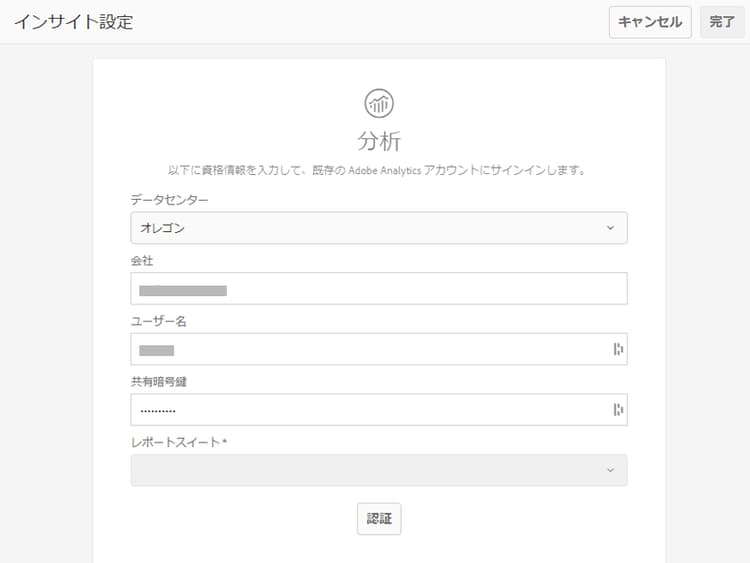Click the インサイト設定 page title
The image size is (750, 563).
click(73, 22)
